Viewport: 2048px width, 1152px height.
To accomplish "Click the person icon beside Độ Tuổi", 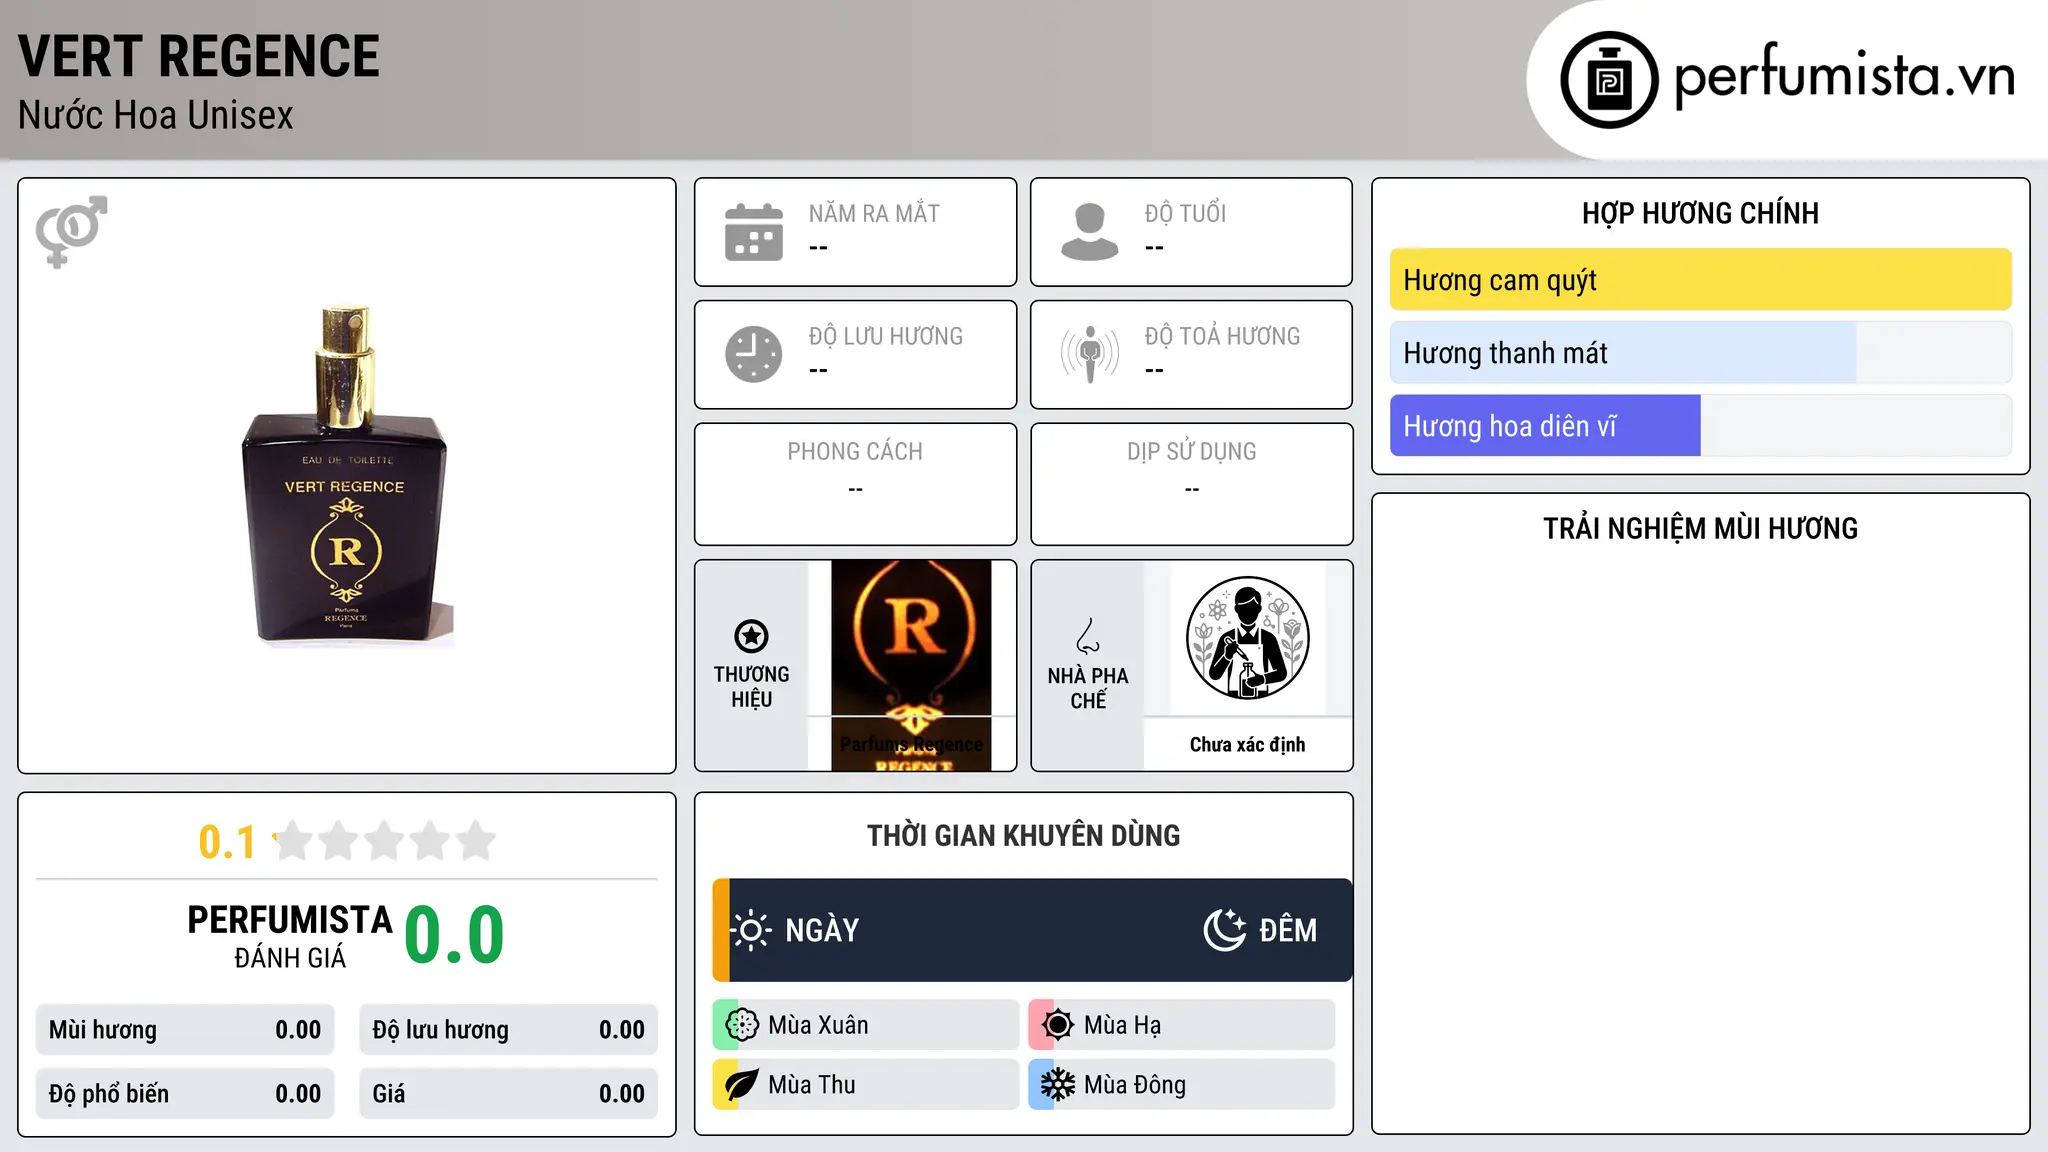I will pyautogui.click(x=1090, y=232).
